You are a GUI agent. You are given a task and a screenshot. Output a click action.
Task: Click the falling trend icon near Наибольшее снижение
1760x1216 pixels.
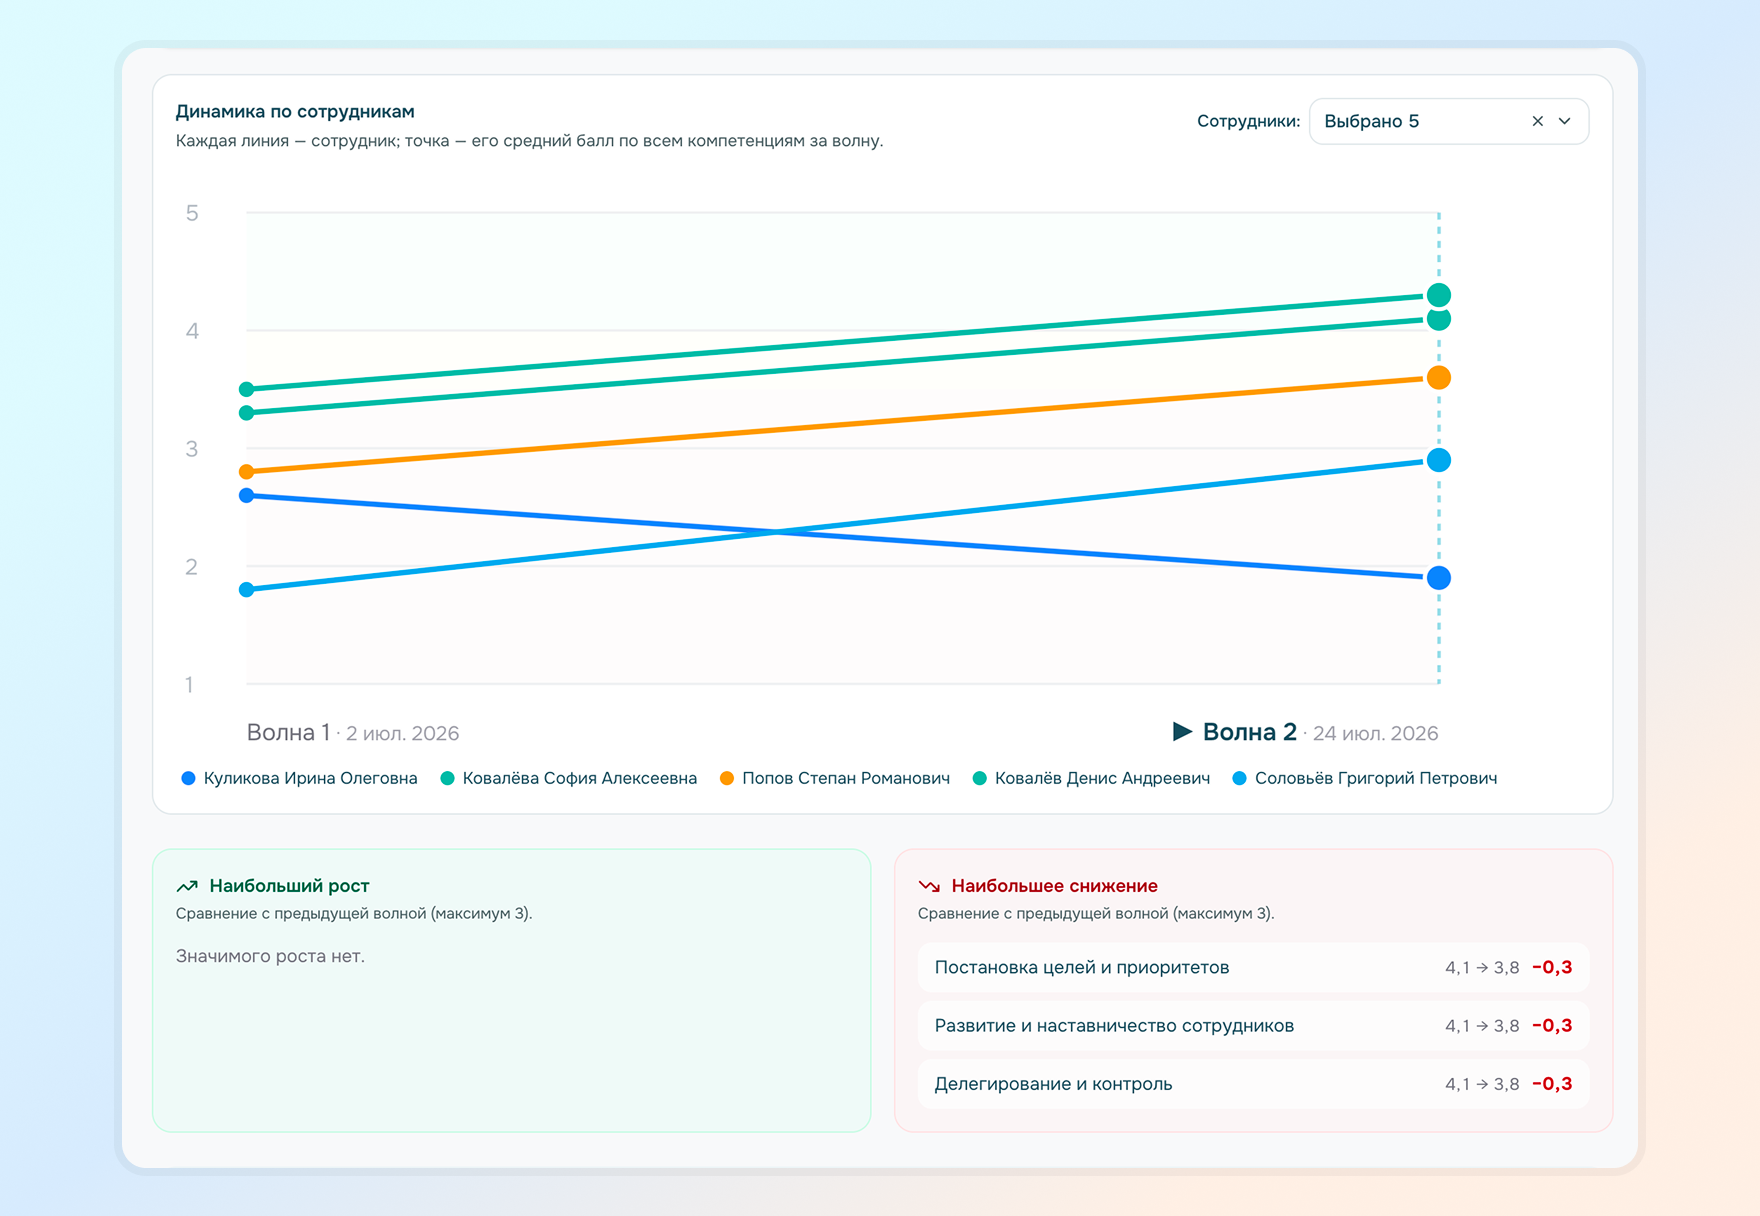[x=929, y=886]
